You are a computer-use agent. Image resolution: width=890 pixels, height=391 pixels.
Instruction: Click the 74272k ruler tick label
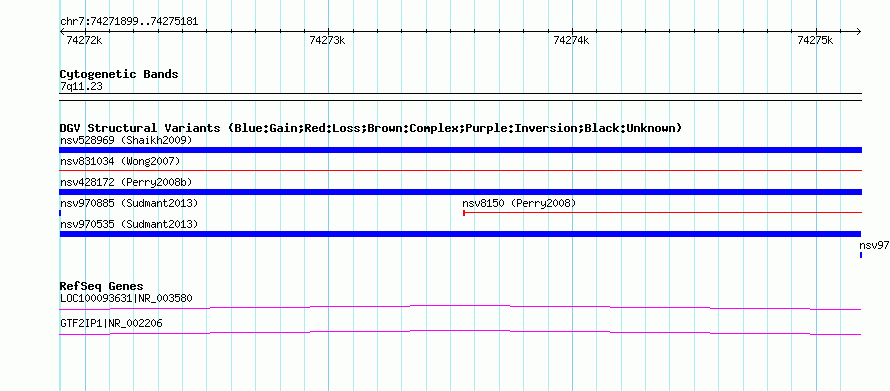tap(84, 40)
